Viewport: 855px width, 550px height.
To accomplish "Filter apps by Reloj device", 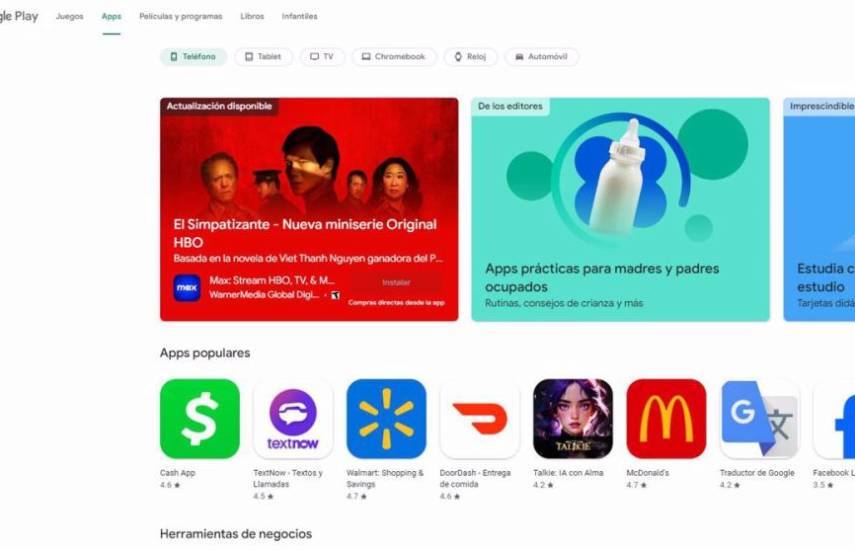I will tap(471, 57).
